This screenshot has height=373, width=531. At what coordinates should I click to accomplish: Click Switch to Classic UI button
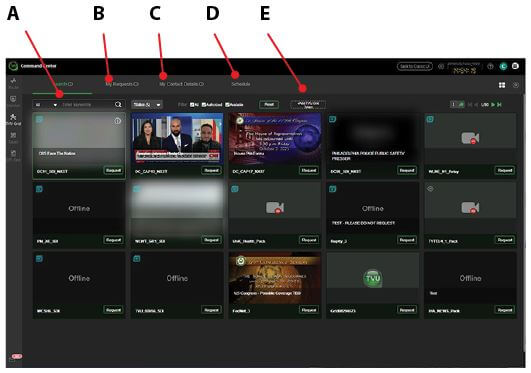coord(415,66)
